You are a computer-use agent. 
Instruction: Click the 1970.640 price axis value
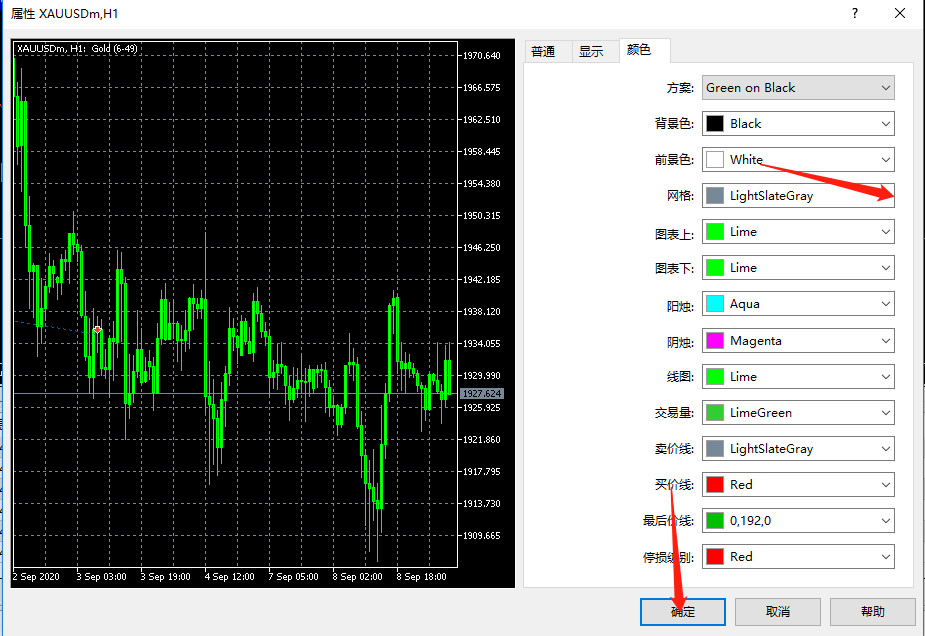[x=481, y=55]
